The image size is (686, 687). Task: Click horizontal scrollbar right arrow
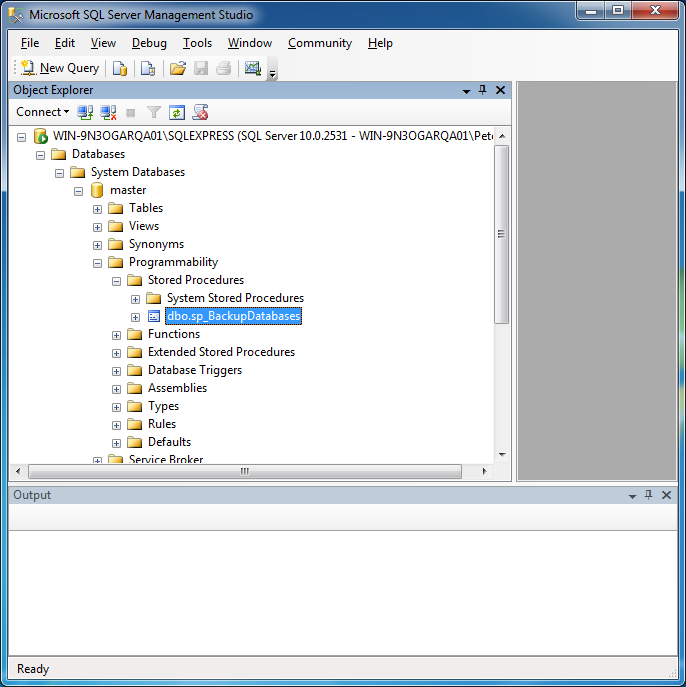484,471
